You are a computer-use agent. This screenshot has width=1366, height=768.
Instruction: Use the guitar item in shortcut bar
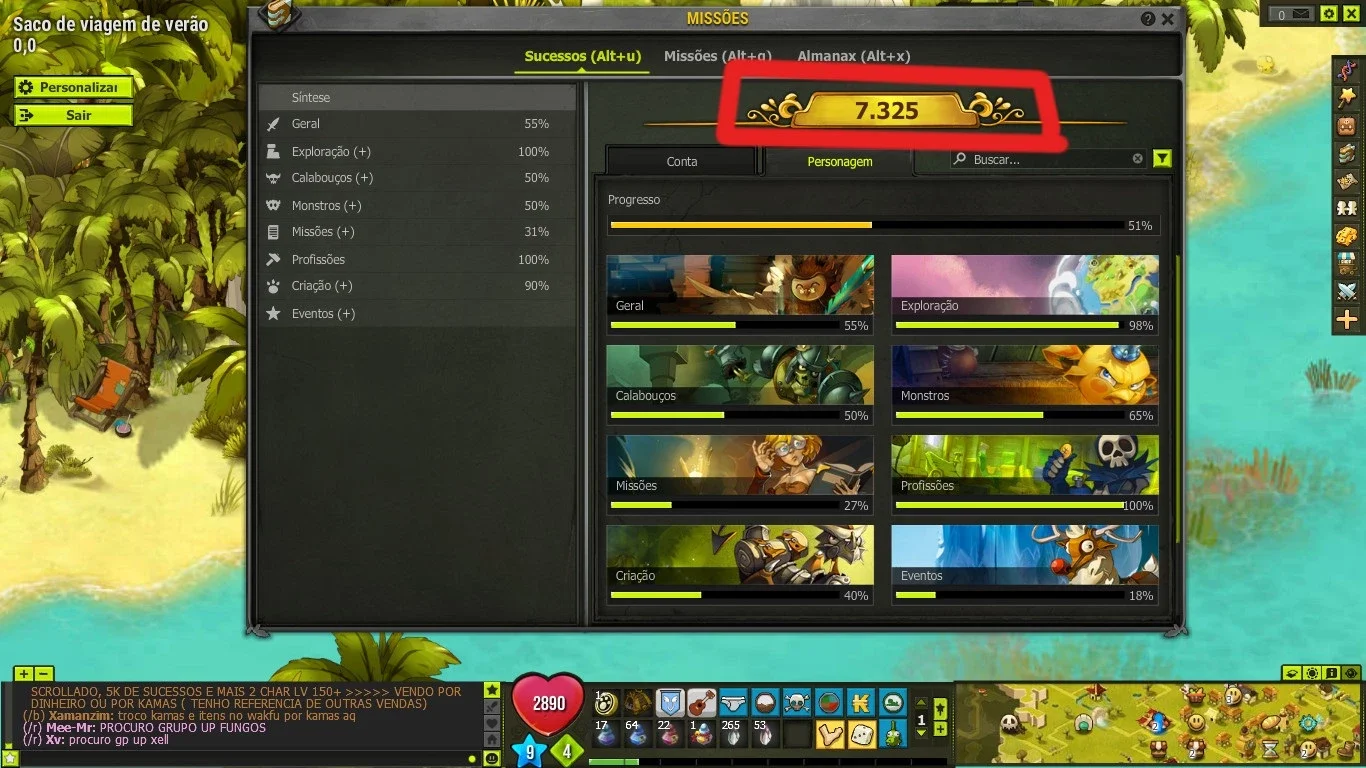(x=701, y=702)
